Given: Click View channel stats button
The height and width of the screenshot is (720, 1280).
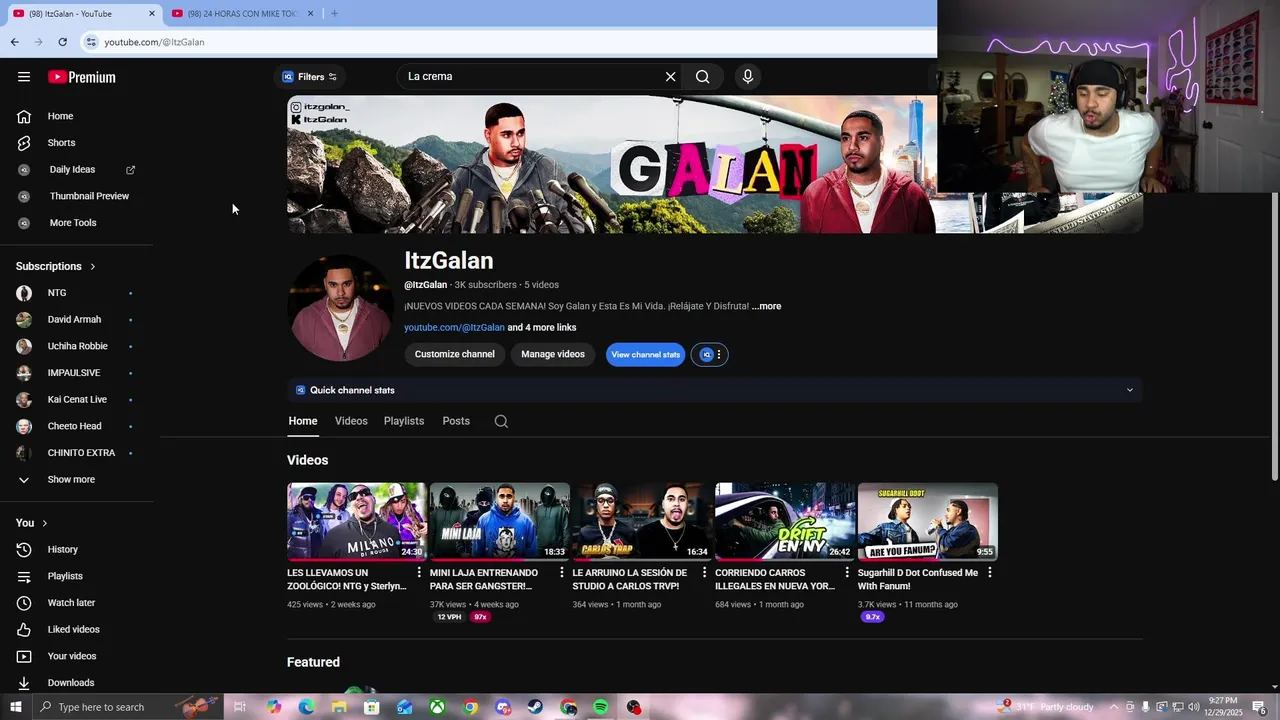Looking at the screenshot, I should 645,355.
